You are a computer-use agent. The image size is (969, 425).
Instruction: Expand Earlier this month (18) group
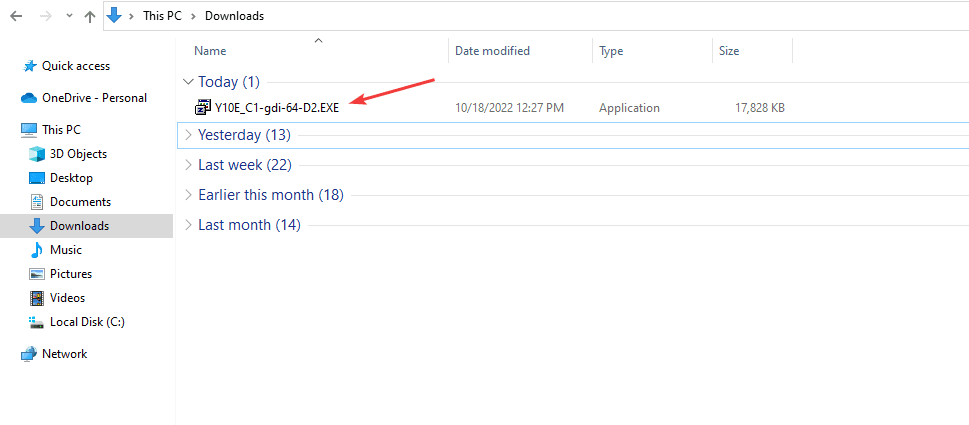click(188, 195)
